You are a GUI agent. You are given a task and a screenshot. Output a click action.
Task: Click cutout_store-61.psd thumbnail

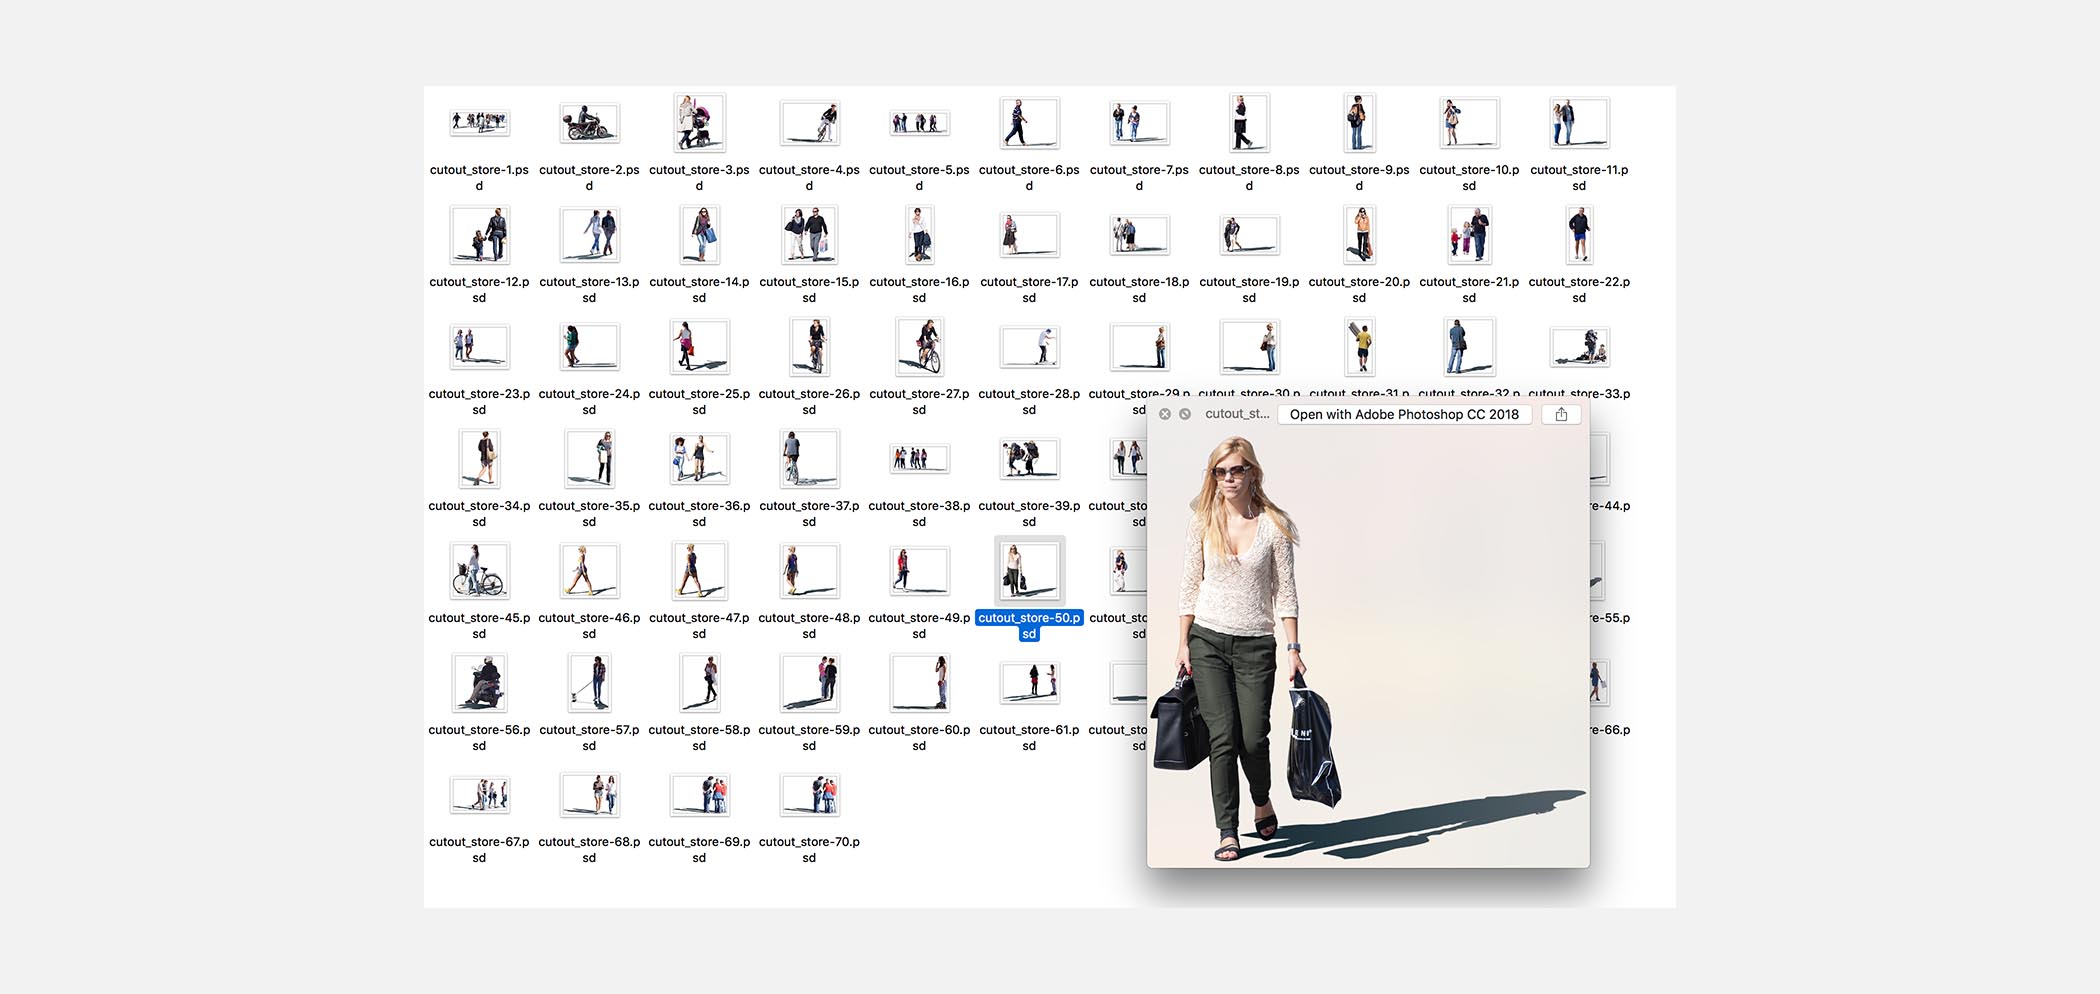[1030, 683]
